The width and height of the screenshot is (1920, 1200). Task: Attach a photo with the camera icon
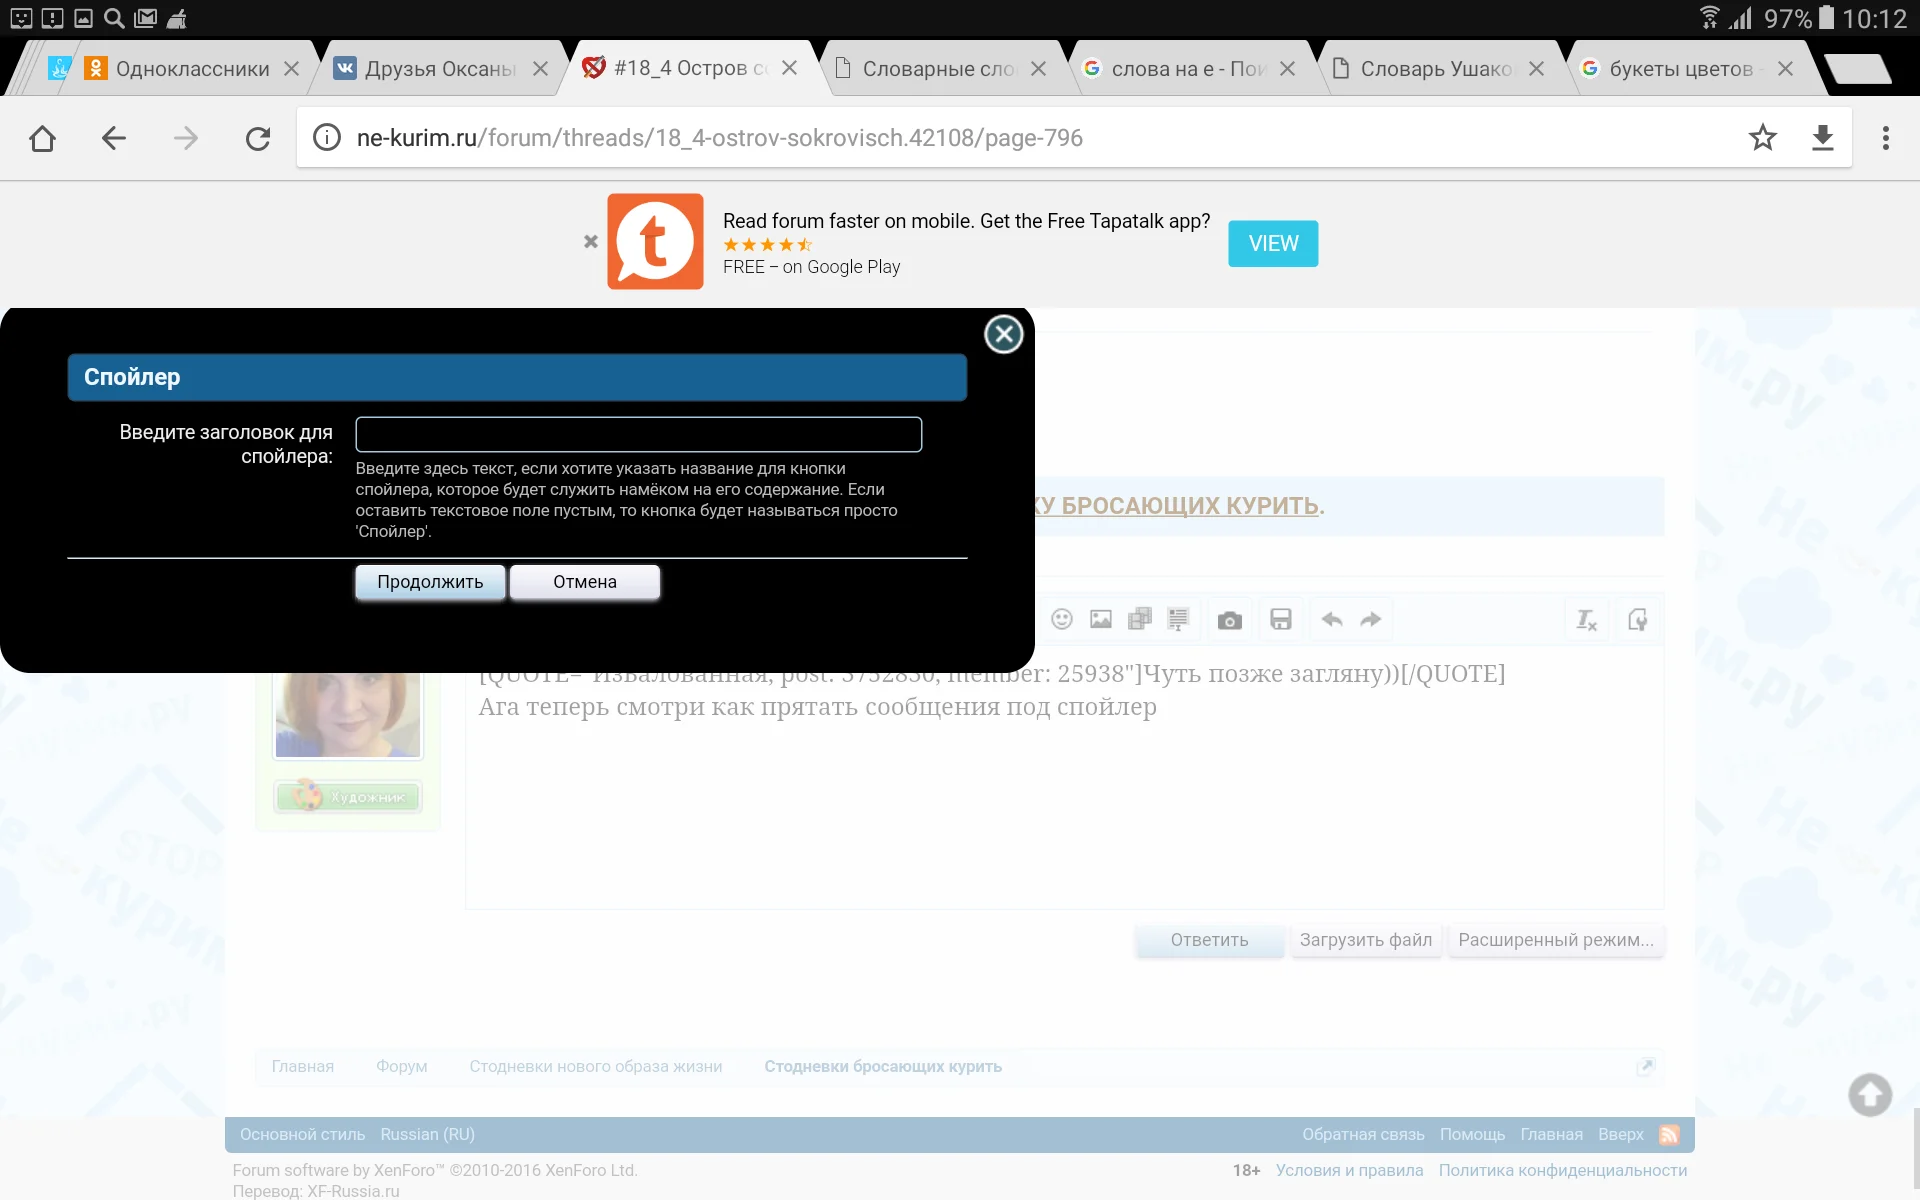click(1230, 619)
